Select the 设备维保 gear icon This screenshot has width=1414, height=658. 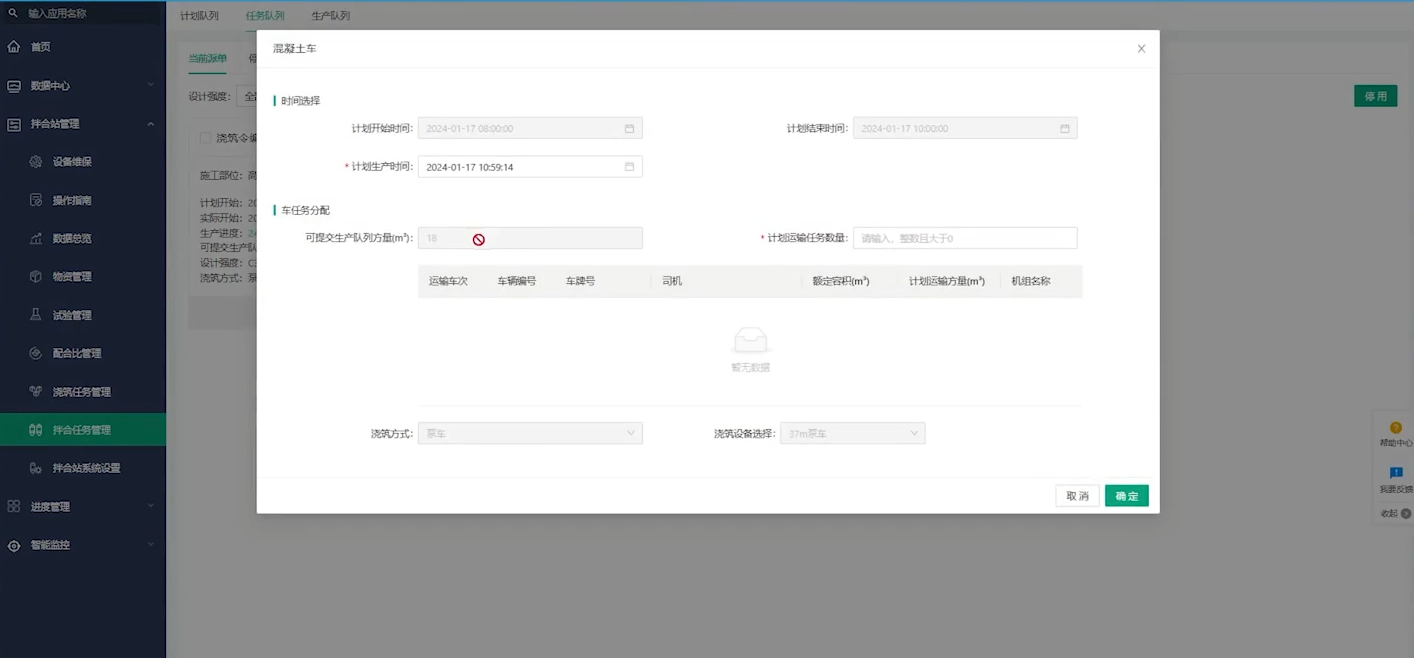click(x=36, y=162)
